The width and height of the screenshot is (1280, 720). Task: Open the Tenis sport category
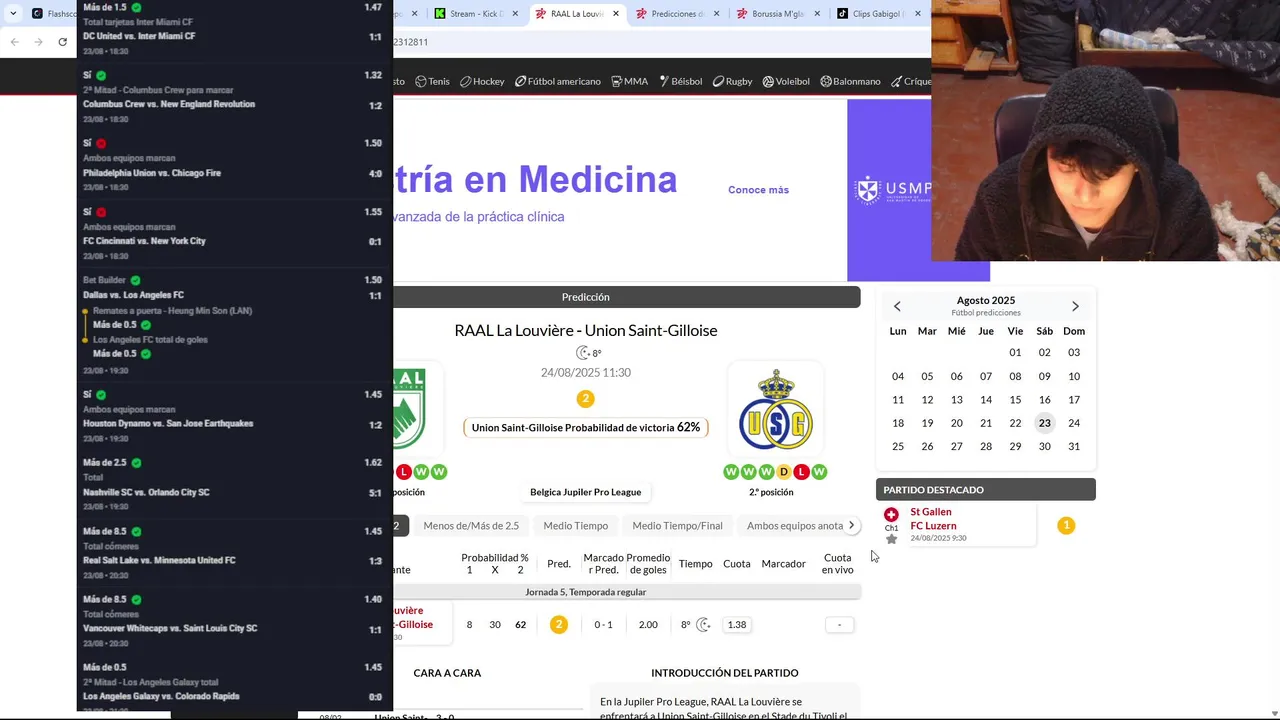click(432, 81)
